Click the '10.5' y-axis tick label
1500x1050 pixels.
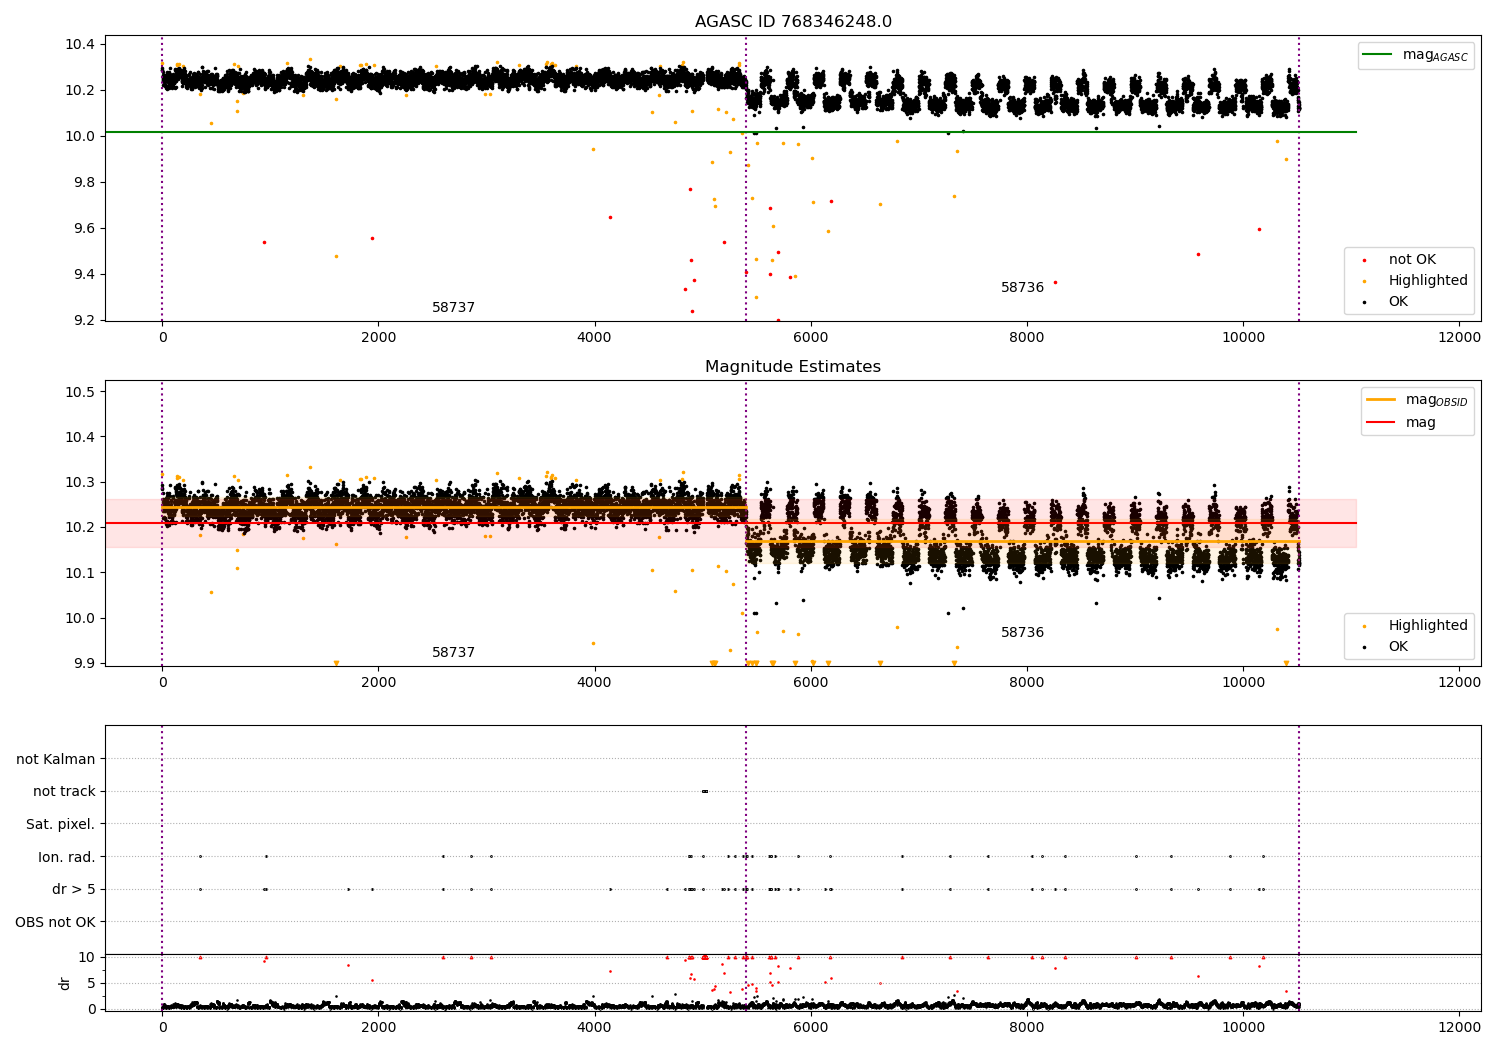click(80, 392)
